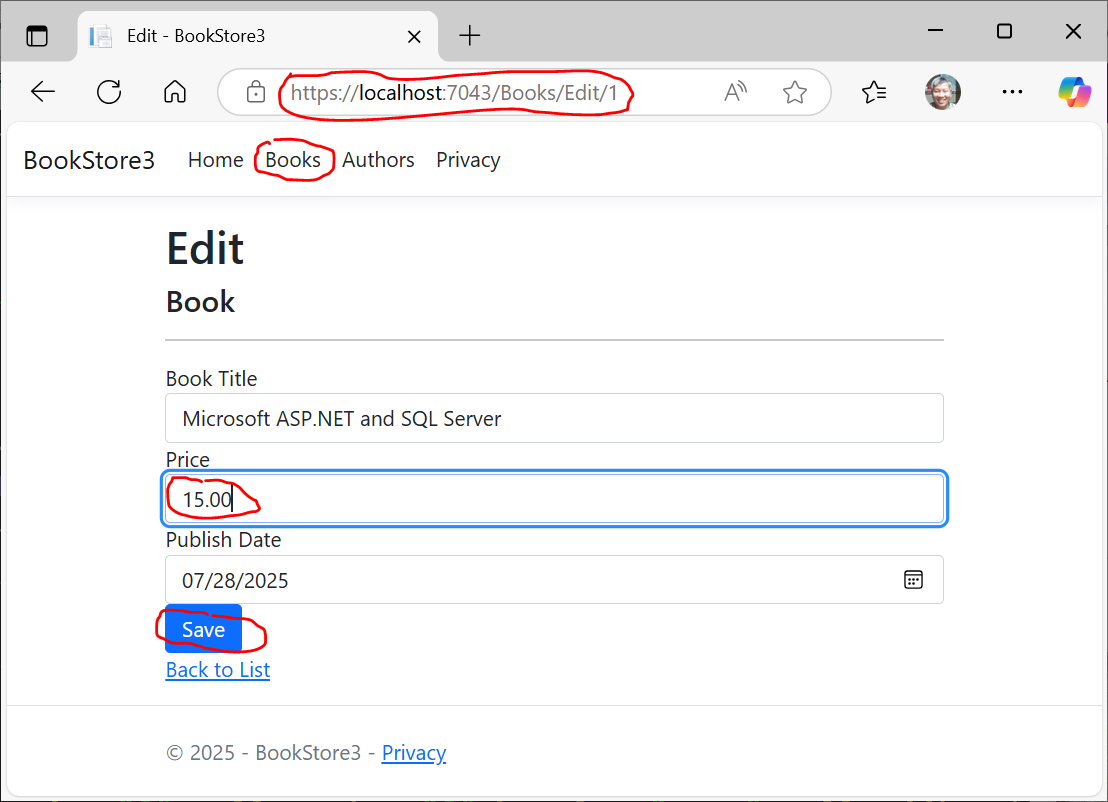The image size is (1108, 802).
Task: Open the Books nav item
Action: (293, 160)
